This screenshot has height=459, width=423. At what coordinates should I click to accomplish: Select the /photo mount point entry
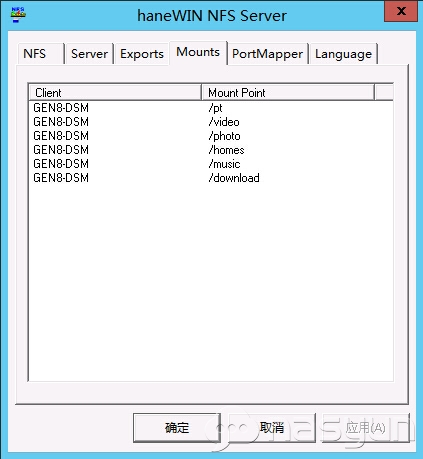click(224, 136)
